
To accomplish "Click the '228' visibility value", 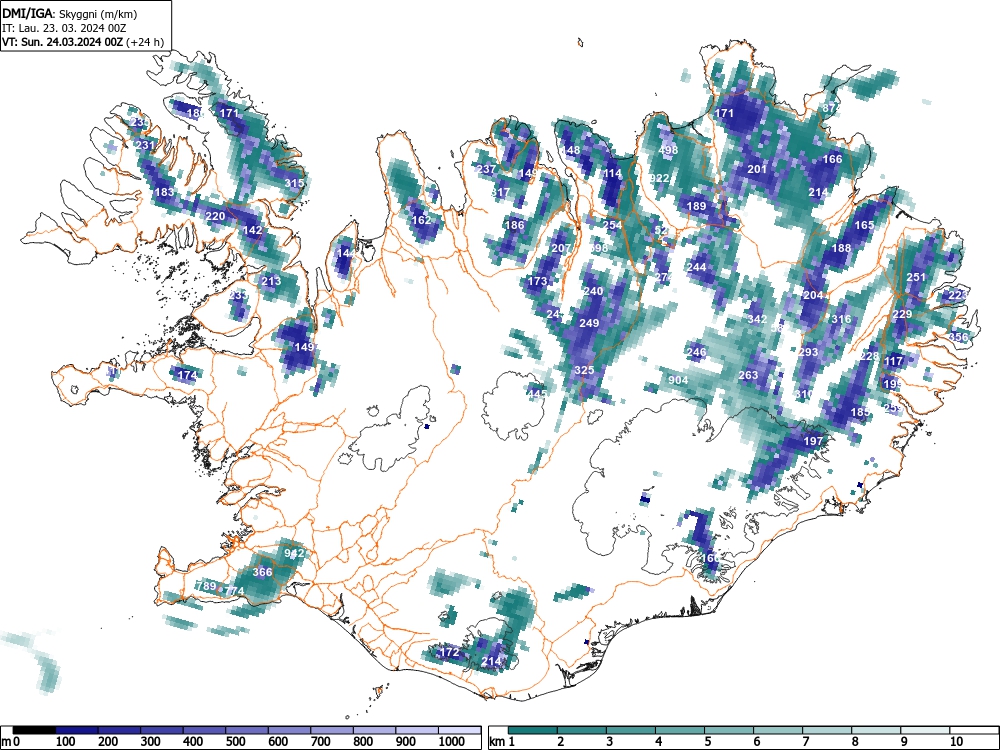I will [869, 357].
